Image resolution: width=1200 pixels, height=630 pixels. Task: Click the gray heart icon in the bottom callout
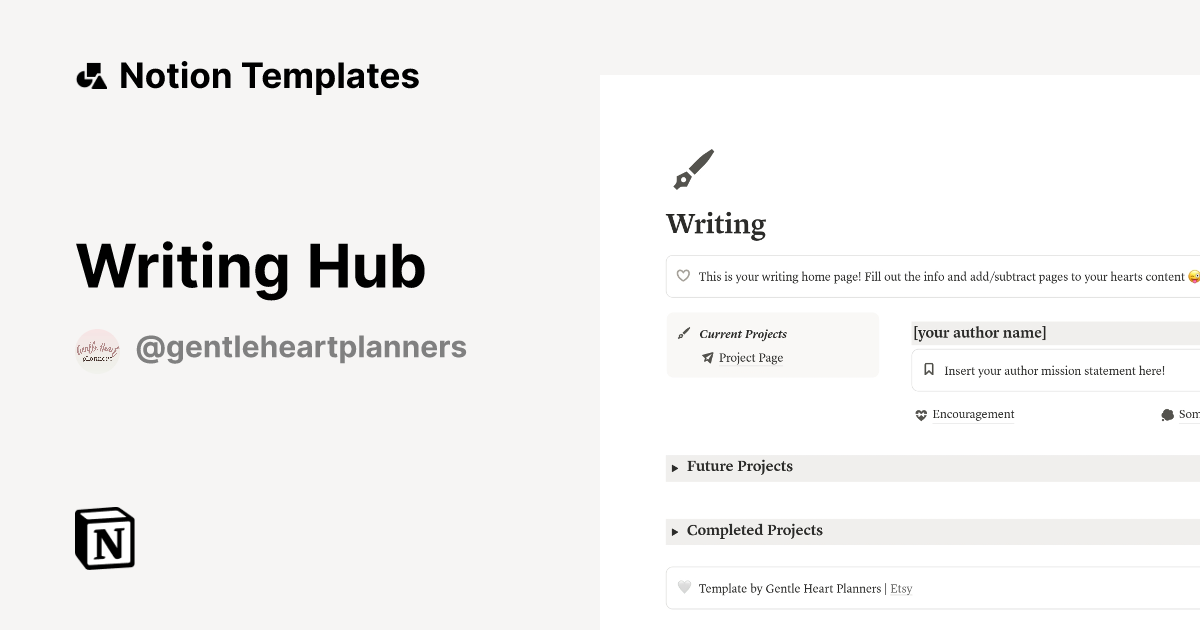click(x=684, y=588)
